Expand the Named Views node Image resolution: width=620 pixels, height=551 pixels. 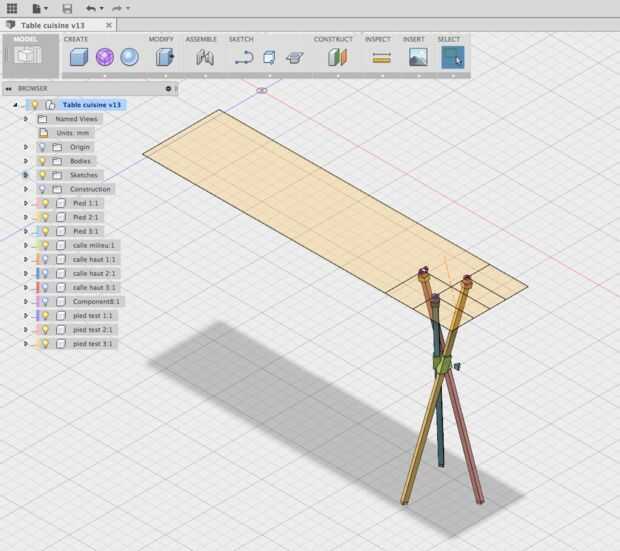[26, 119]
